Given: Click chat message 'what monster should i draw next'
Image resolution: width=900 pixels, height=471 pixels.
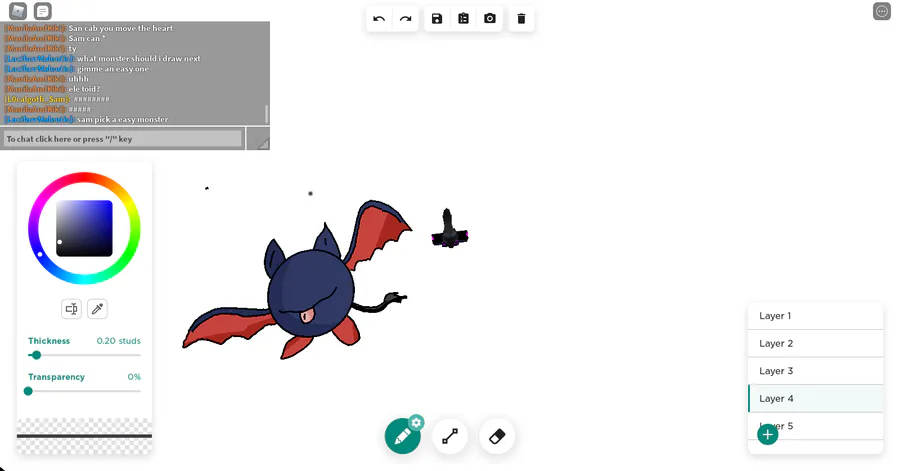Looking at the screenshot, I should [139, 59].
